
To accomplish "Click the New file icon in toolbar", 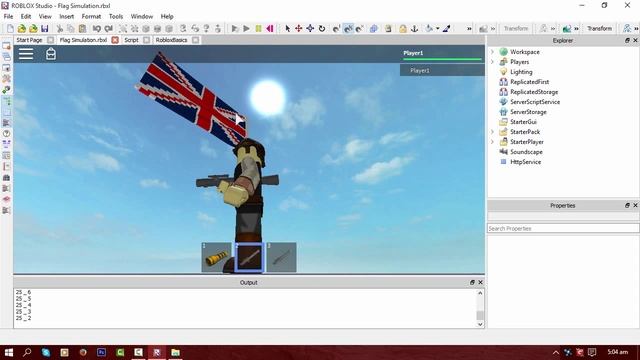I will coord(10,29).
